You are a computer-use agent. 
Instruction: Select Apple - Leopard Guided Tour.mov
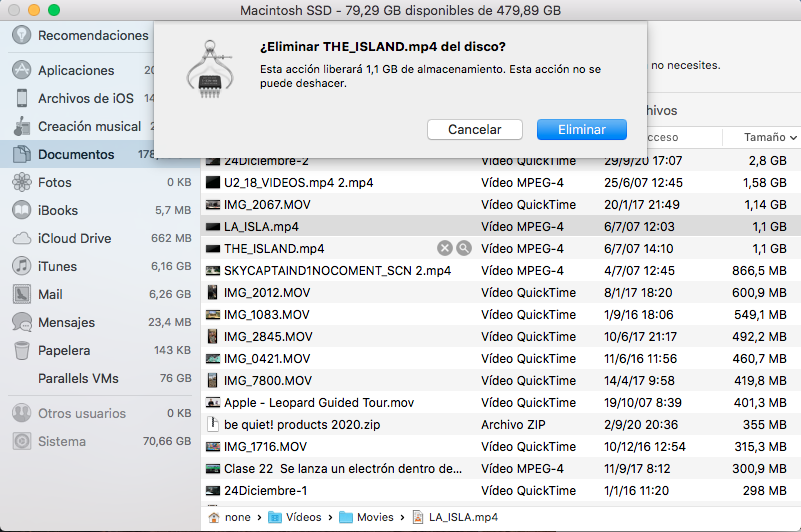501,402
